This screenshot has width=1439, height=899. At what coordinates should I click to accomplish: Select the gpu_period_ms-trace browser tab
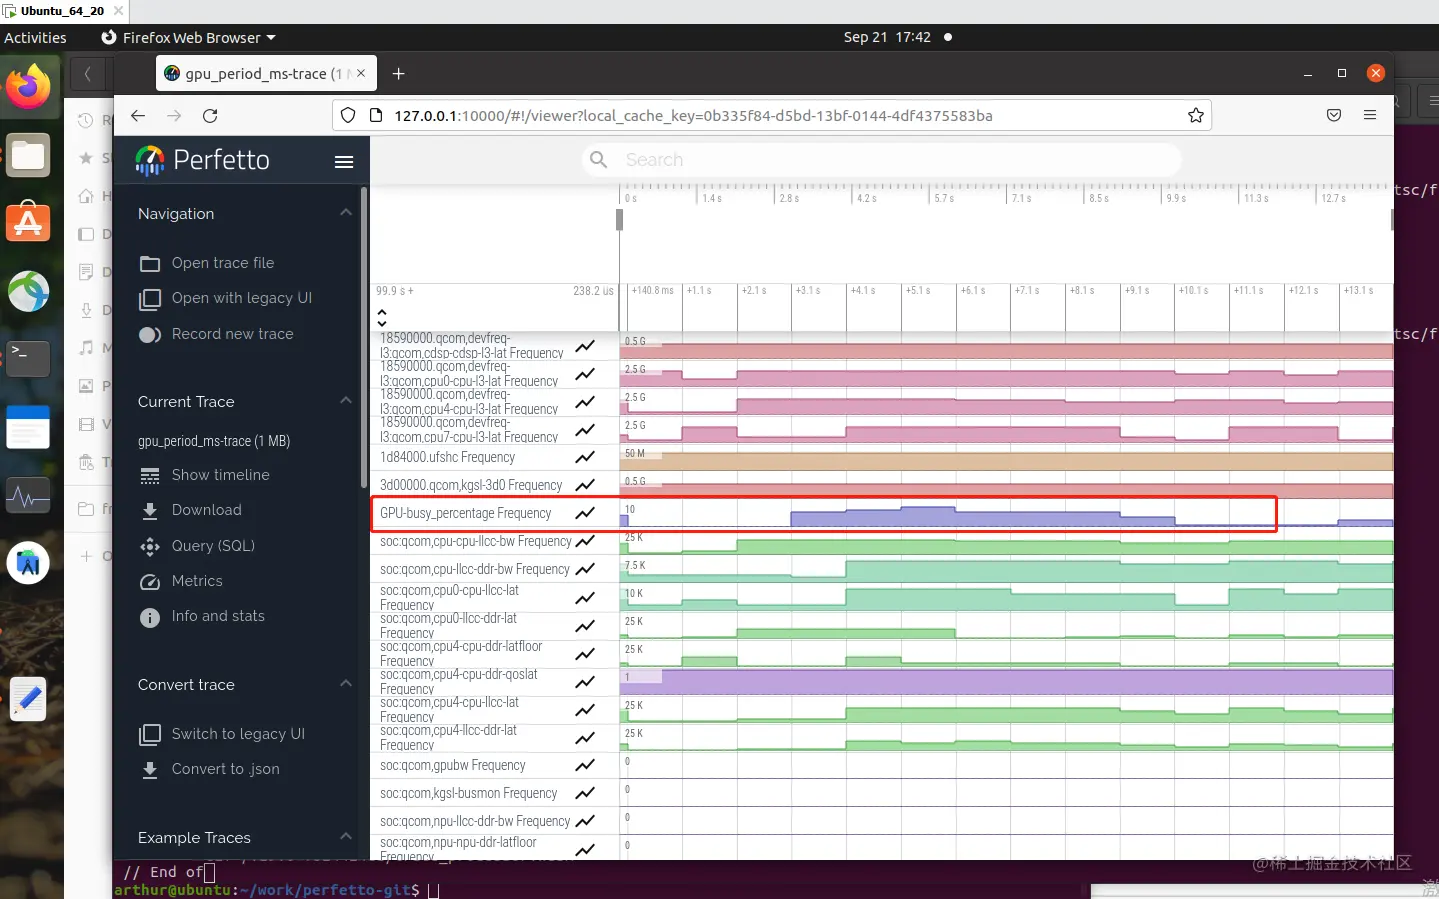[x=267, y=74]
